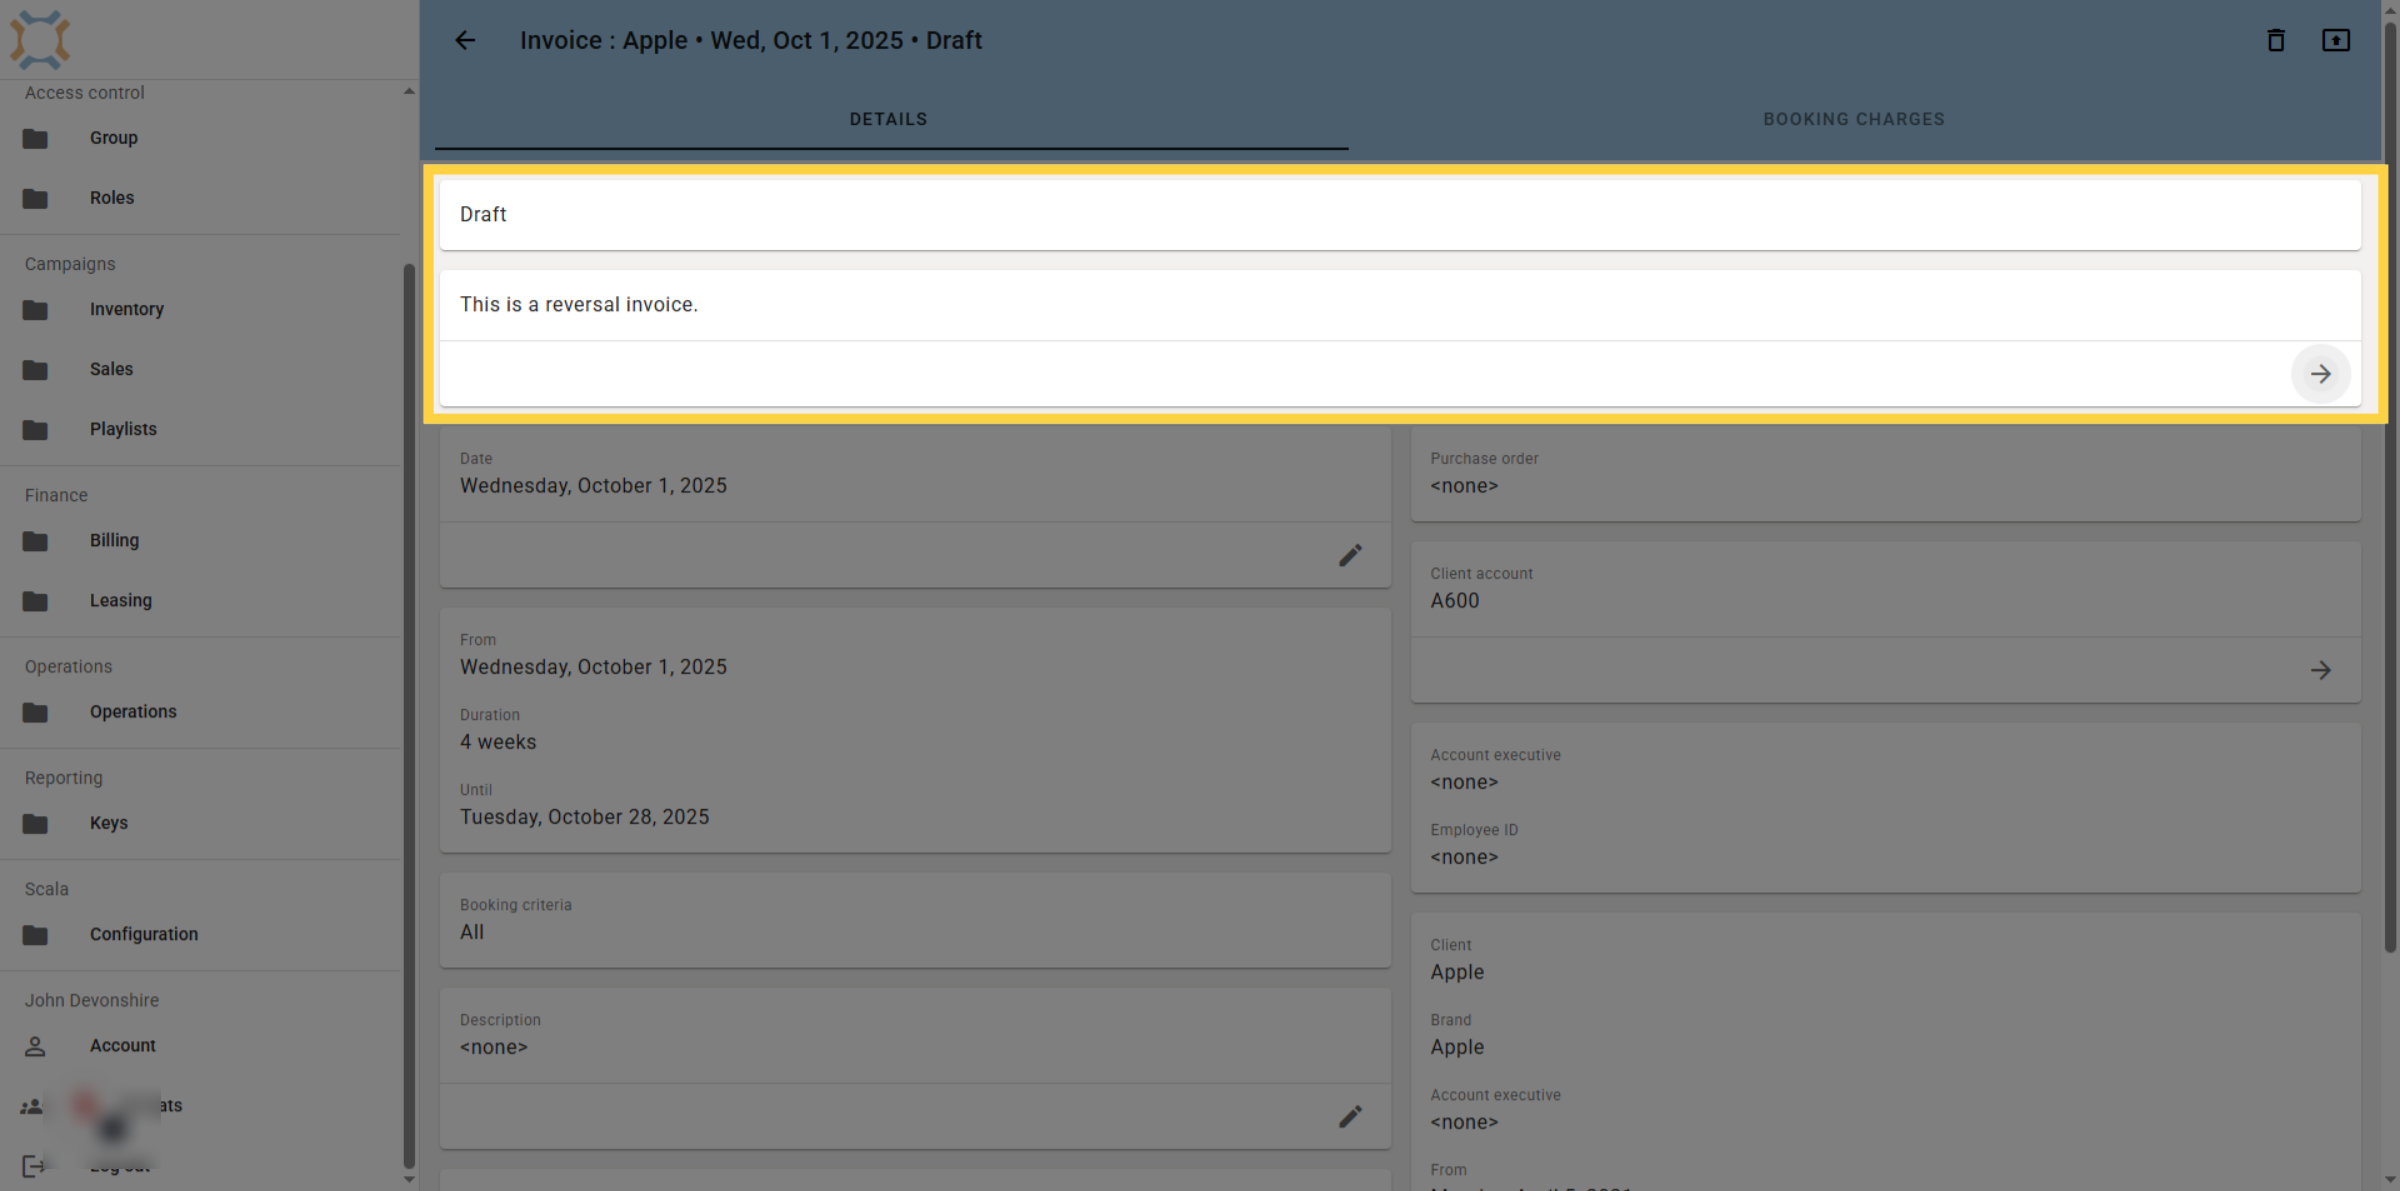Edit the description with the pencil icon
Screen dimensions: 2400x1191
(x=1351, y=1116)
